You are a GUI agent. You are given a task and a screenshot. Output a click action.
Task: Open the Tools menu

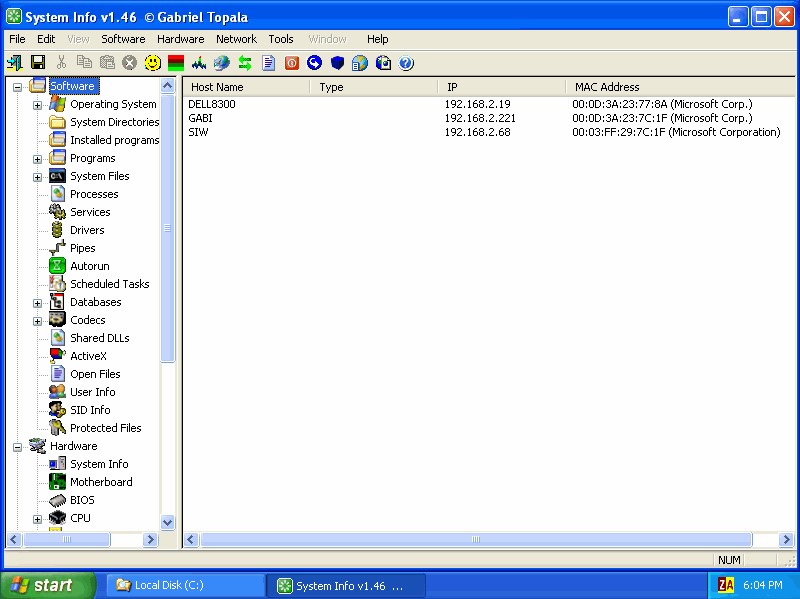(x=281, y=39)
